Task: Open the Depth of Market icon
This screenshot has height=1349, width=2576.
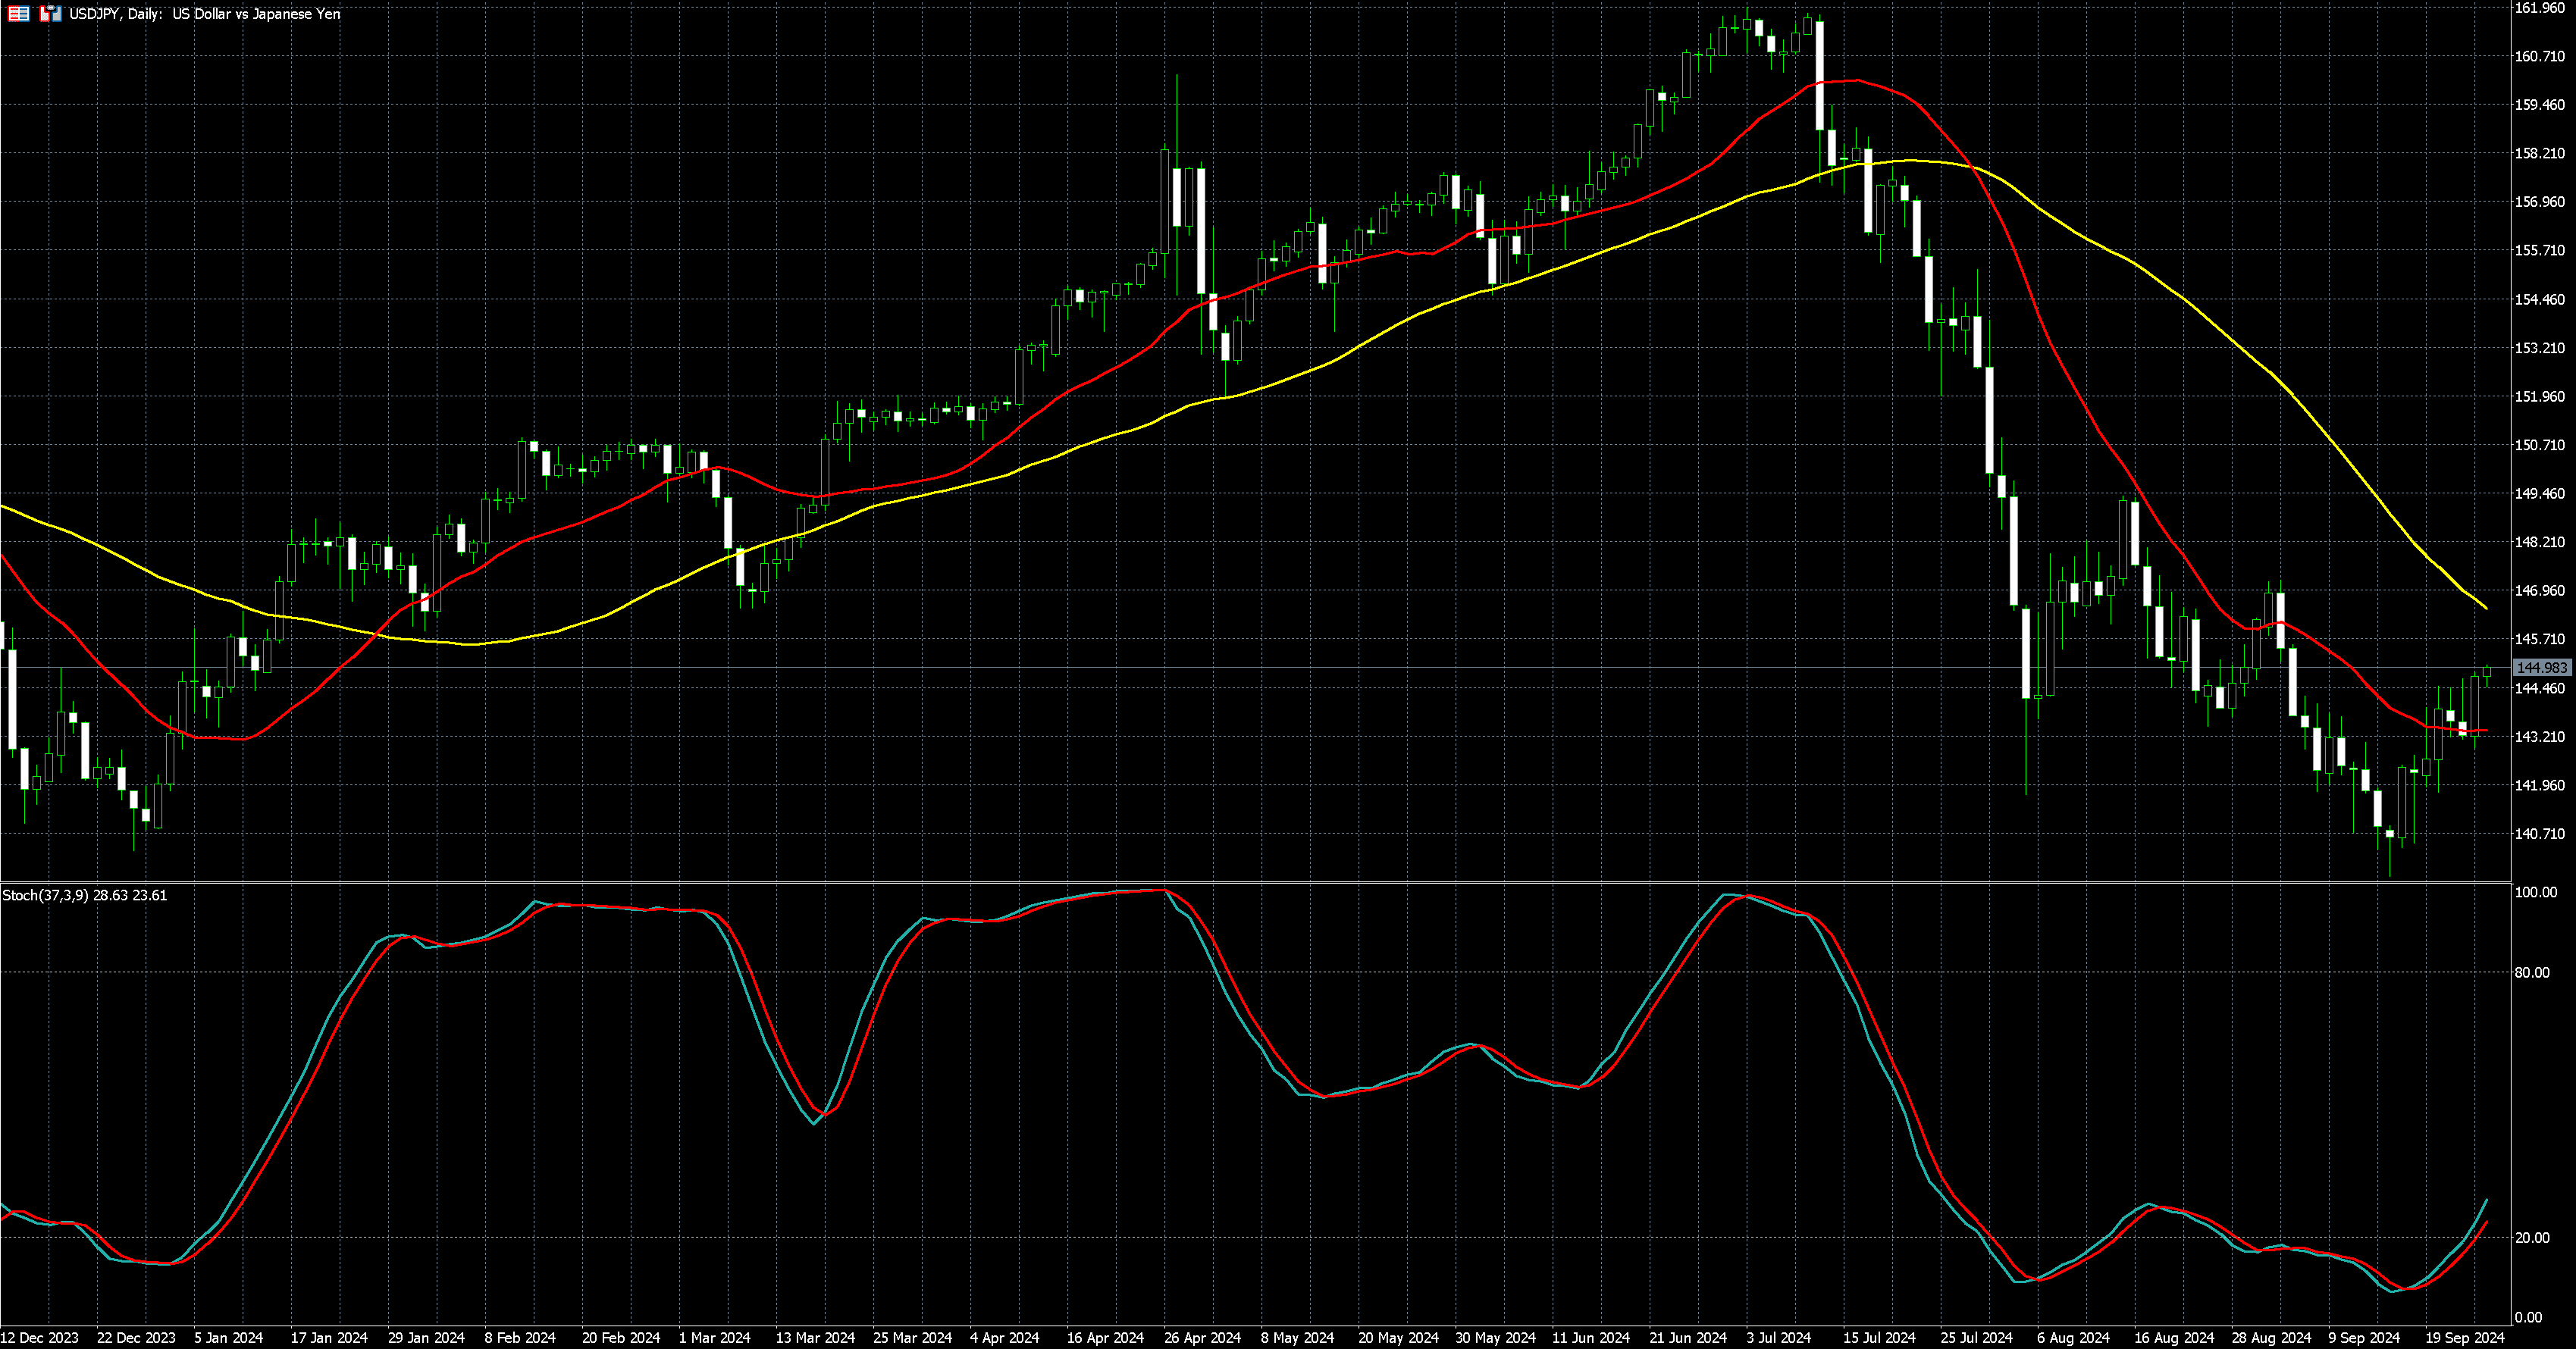Action: pyautogui.click(x=19, y=14)
